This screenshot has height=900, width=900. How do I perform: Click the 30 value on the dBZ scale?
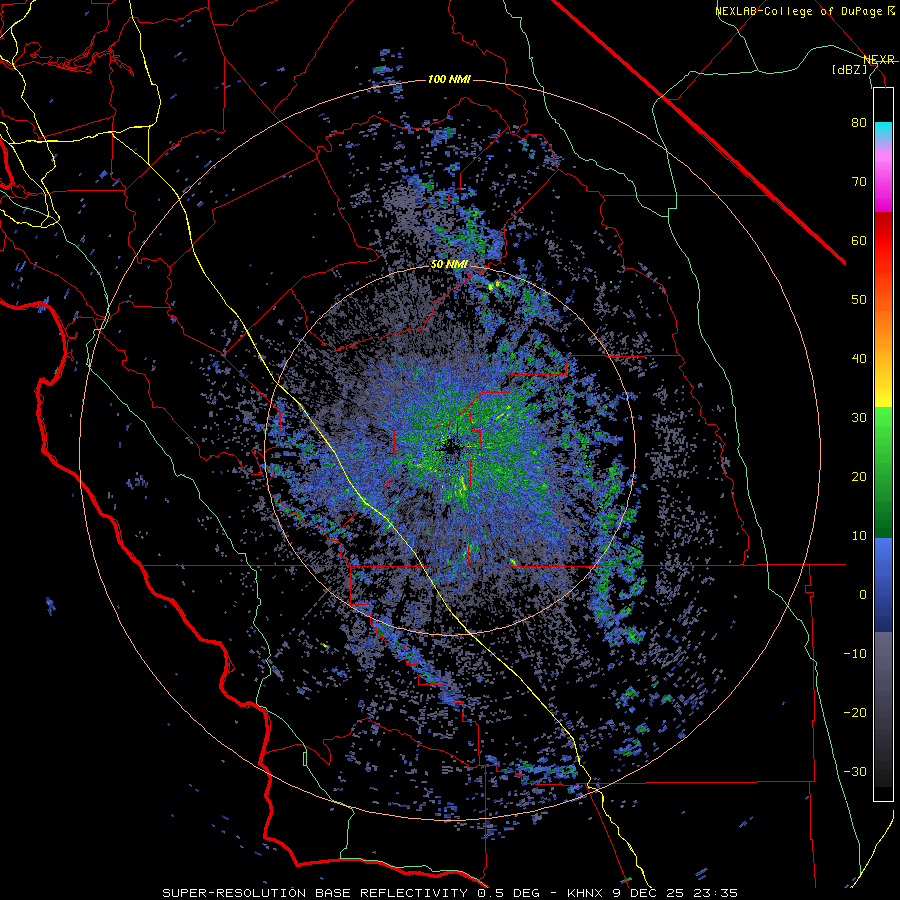pos(859,418)
